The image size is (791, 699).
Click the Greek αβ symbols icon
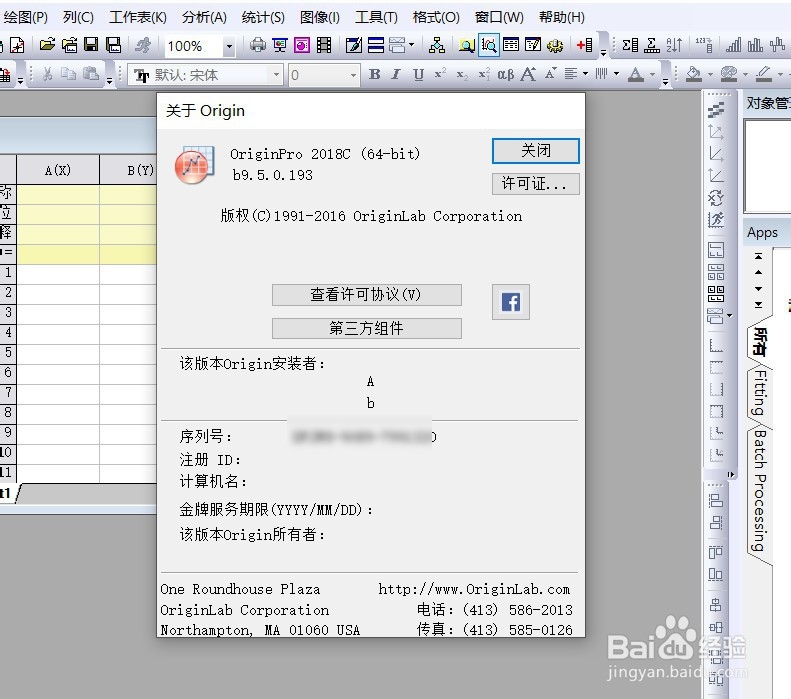click(x=505, y=75)
